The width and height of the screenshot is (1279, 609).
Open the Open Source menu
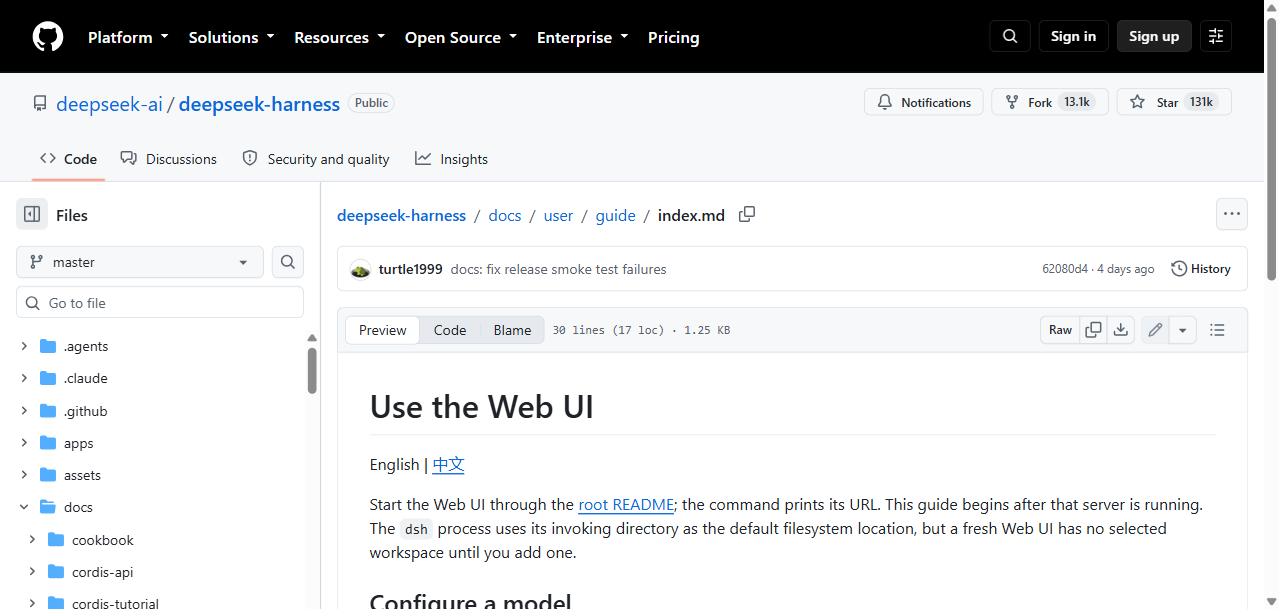[461, 37]
